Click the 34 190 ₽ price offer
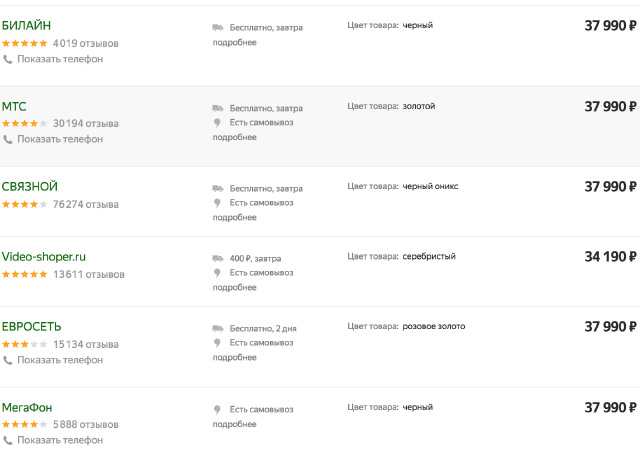Viewport: 640px width, 462px height. [610, 257]
